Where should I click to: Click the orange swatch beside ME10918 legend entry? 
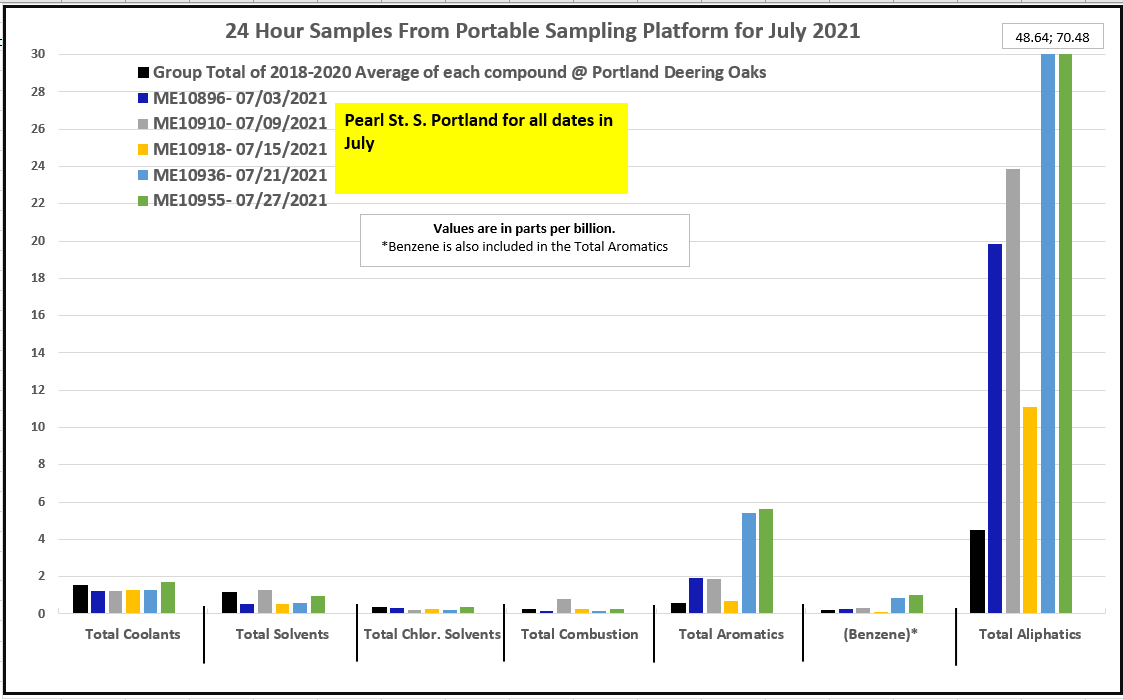(x=143, y=150)
